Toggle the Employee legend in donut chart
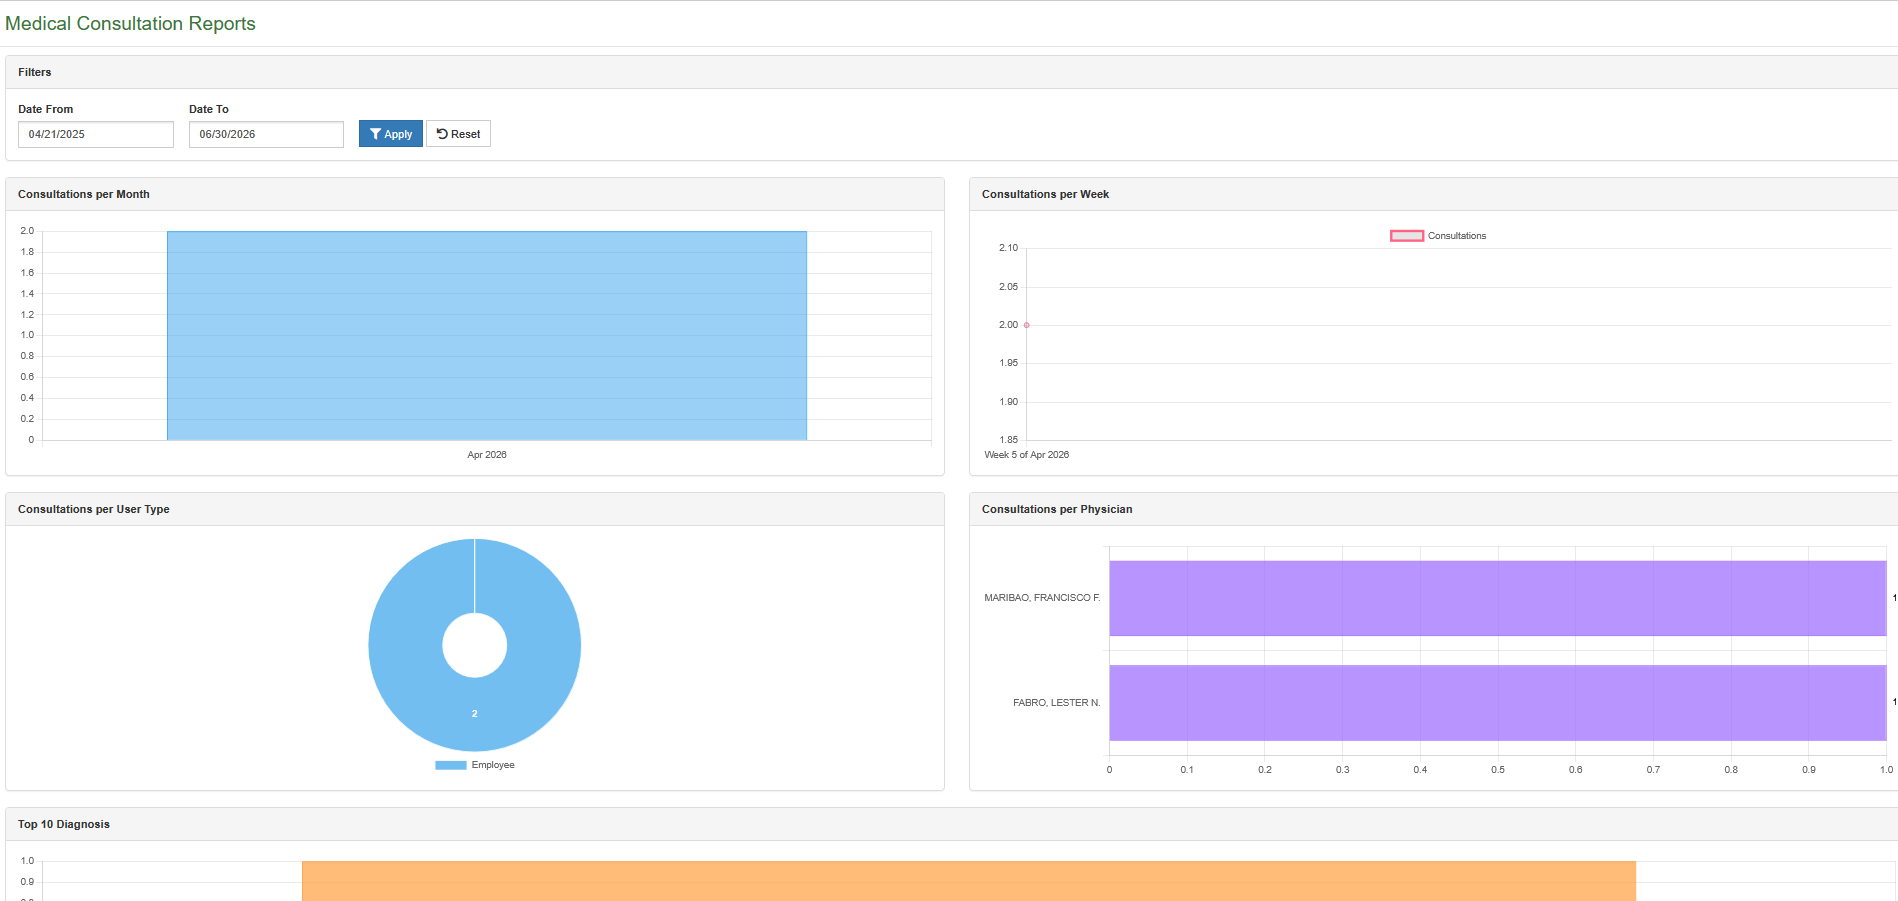This screenshot has width=1898, height=901. [475, 765]
